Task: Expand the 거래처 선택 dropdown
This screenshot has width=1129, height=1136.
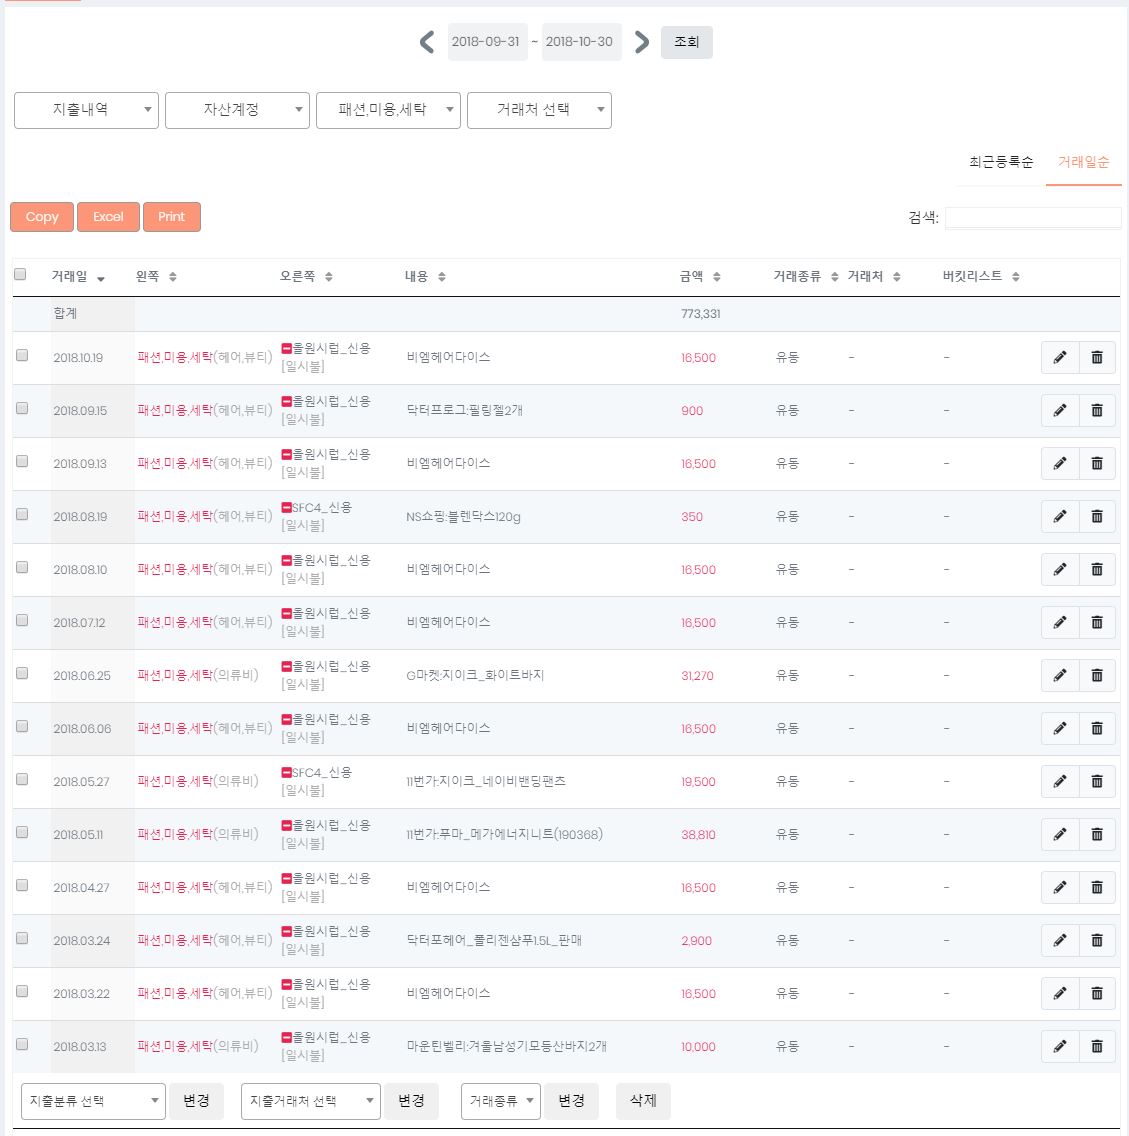Action: (x=539, y=110)
